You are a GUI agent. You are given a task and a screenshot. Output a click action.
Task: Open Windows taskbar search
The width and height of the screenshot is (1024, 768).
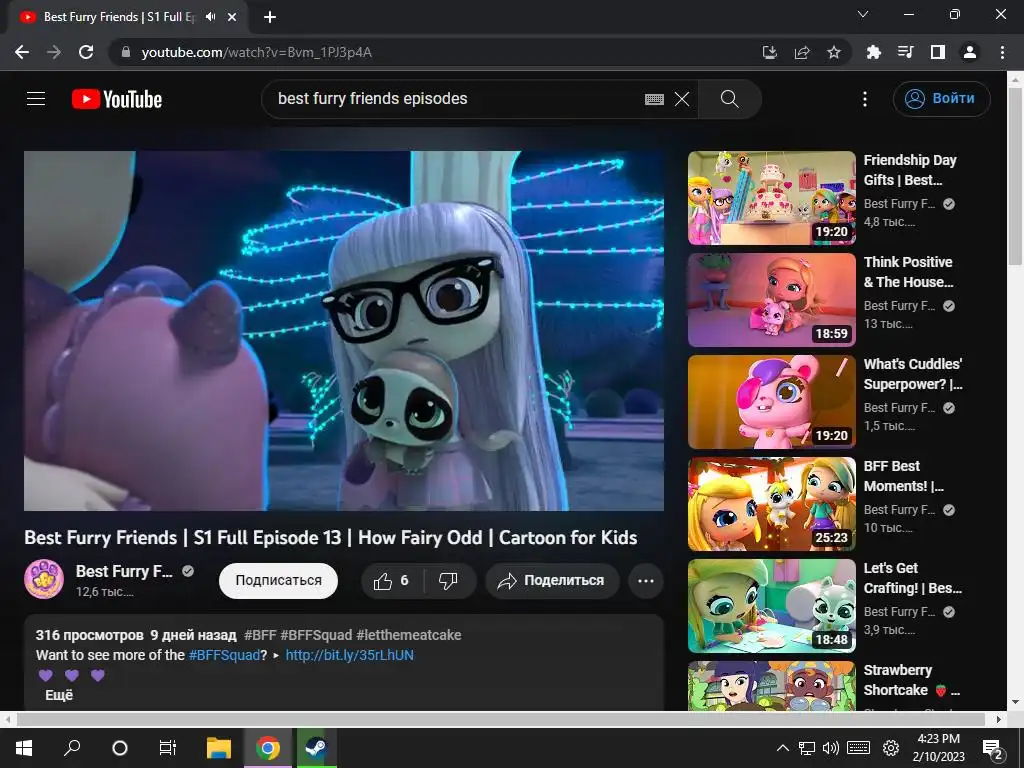(72, 748)
